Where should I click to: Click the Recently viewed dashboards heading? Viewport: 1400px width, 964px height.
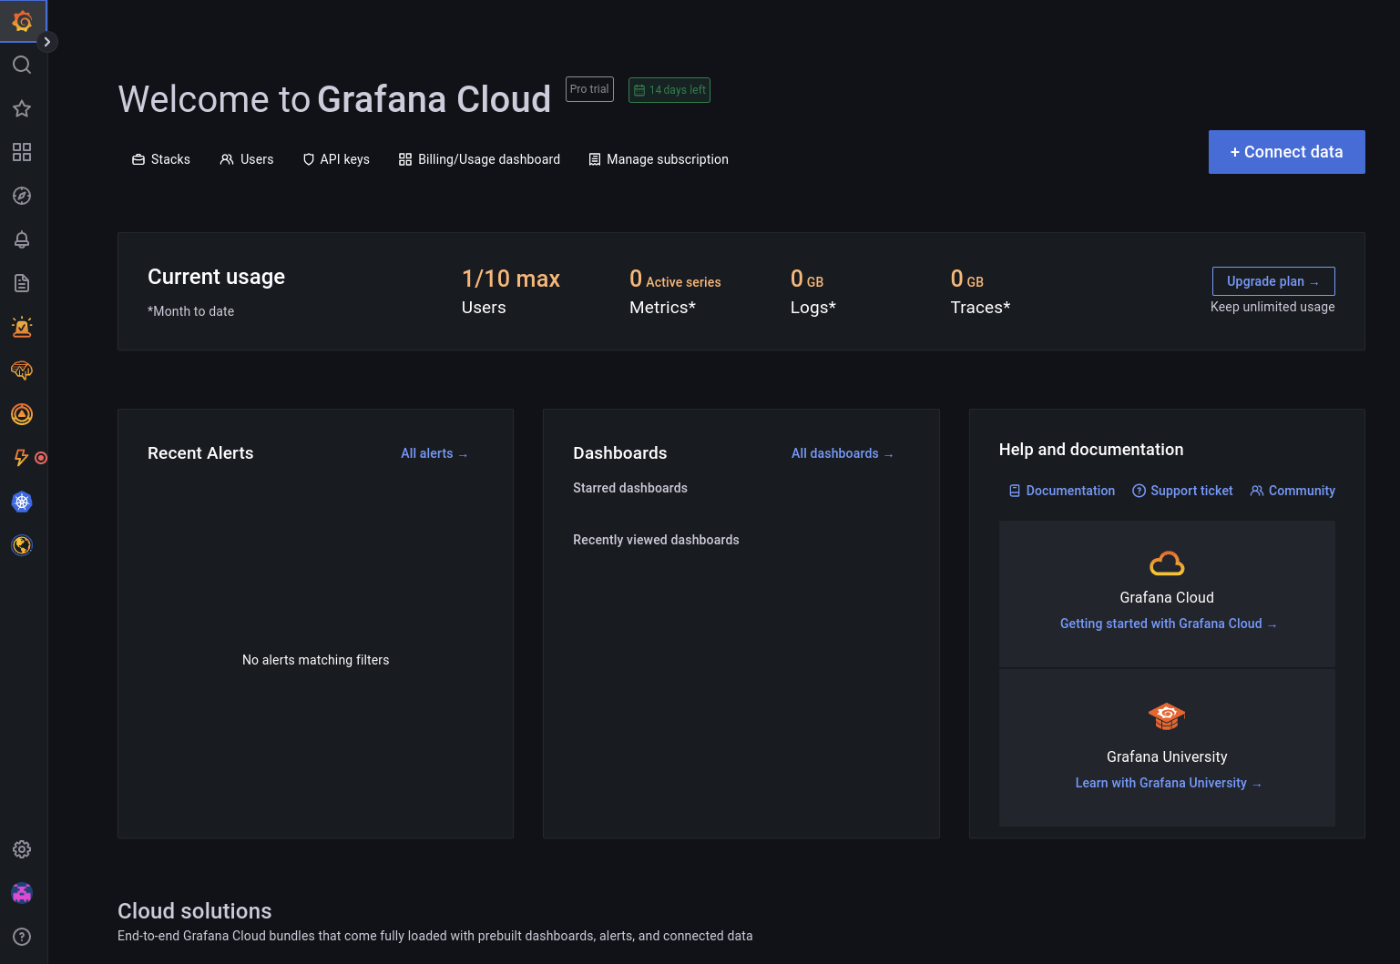pos(656,540)
